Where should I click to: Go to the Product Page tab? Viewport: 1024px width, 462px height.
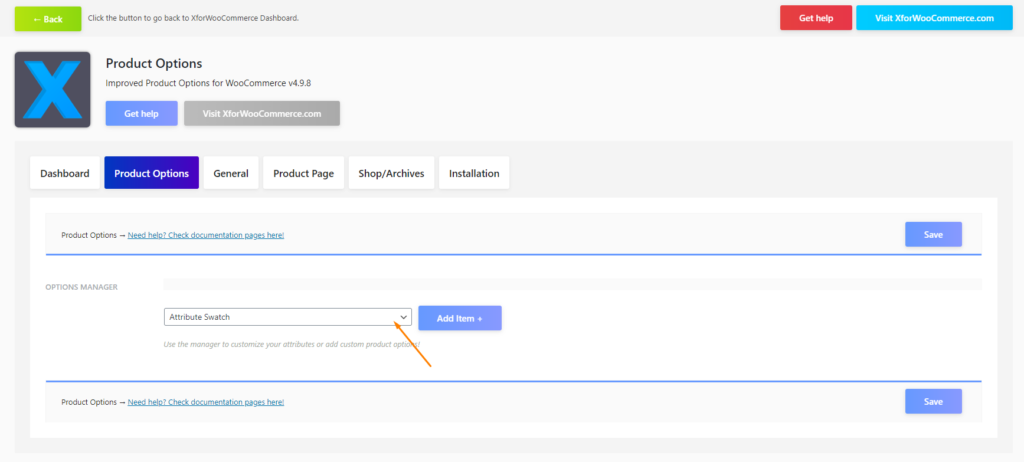click(x=304, y=173)
